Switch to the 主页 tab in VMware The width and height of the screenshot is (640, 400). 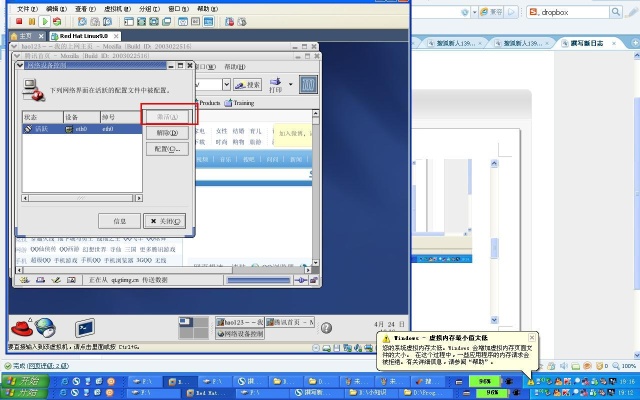coord(26,36)
